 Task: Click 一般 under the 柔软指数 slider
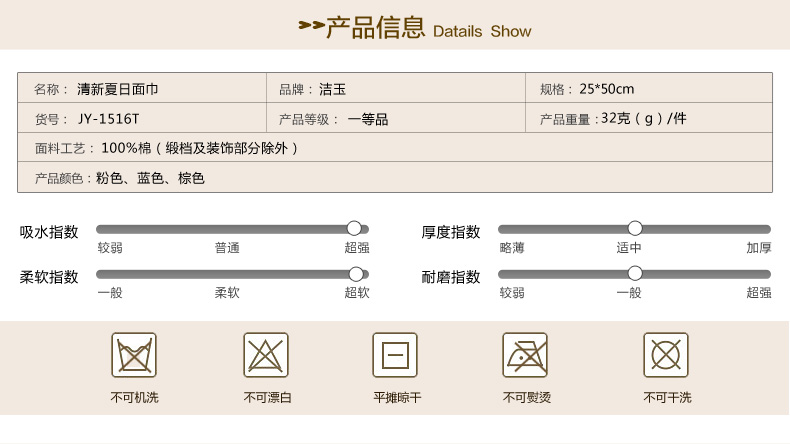click(110, 293)
